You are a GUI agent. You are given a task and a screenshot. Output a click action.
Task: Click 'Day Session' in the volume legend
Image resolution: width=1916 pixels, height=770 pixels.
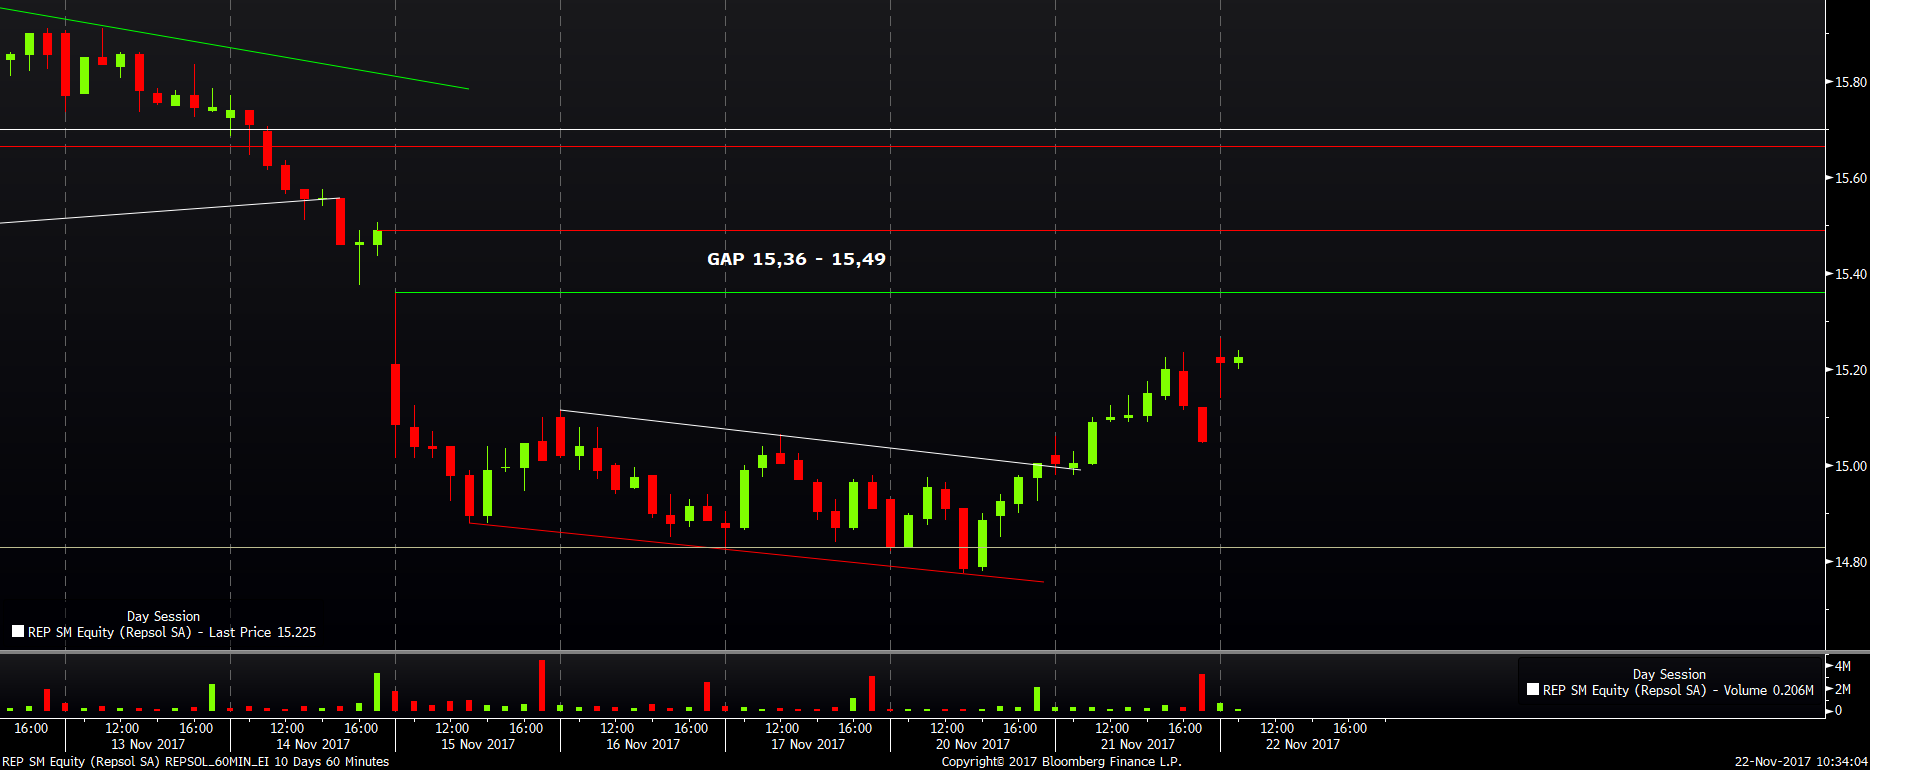[x=1669, y=674]
